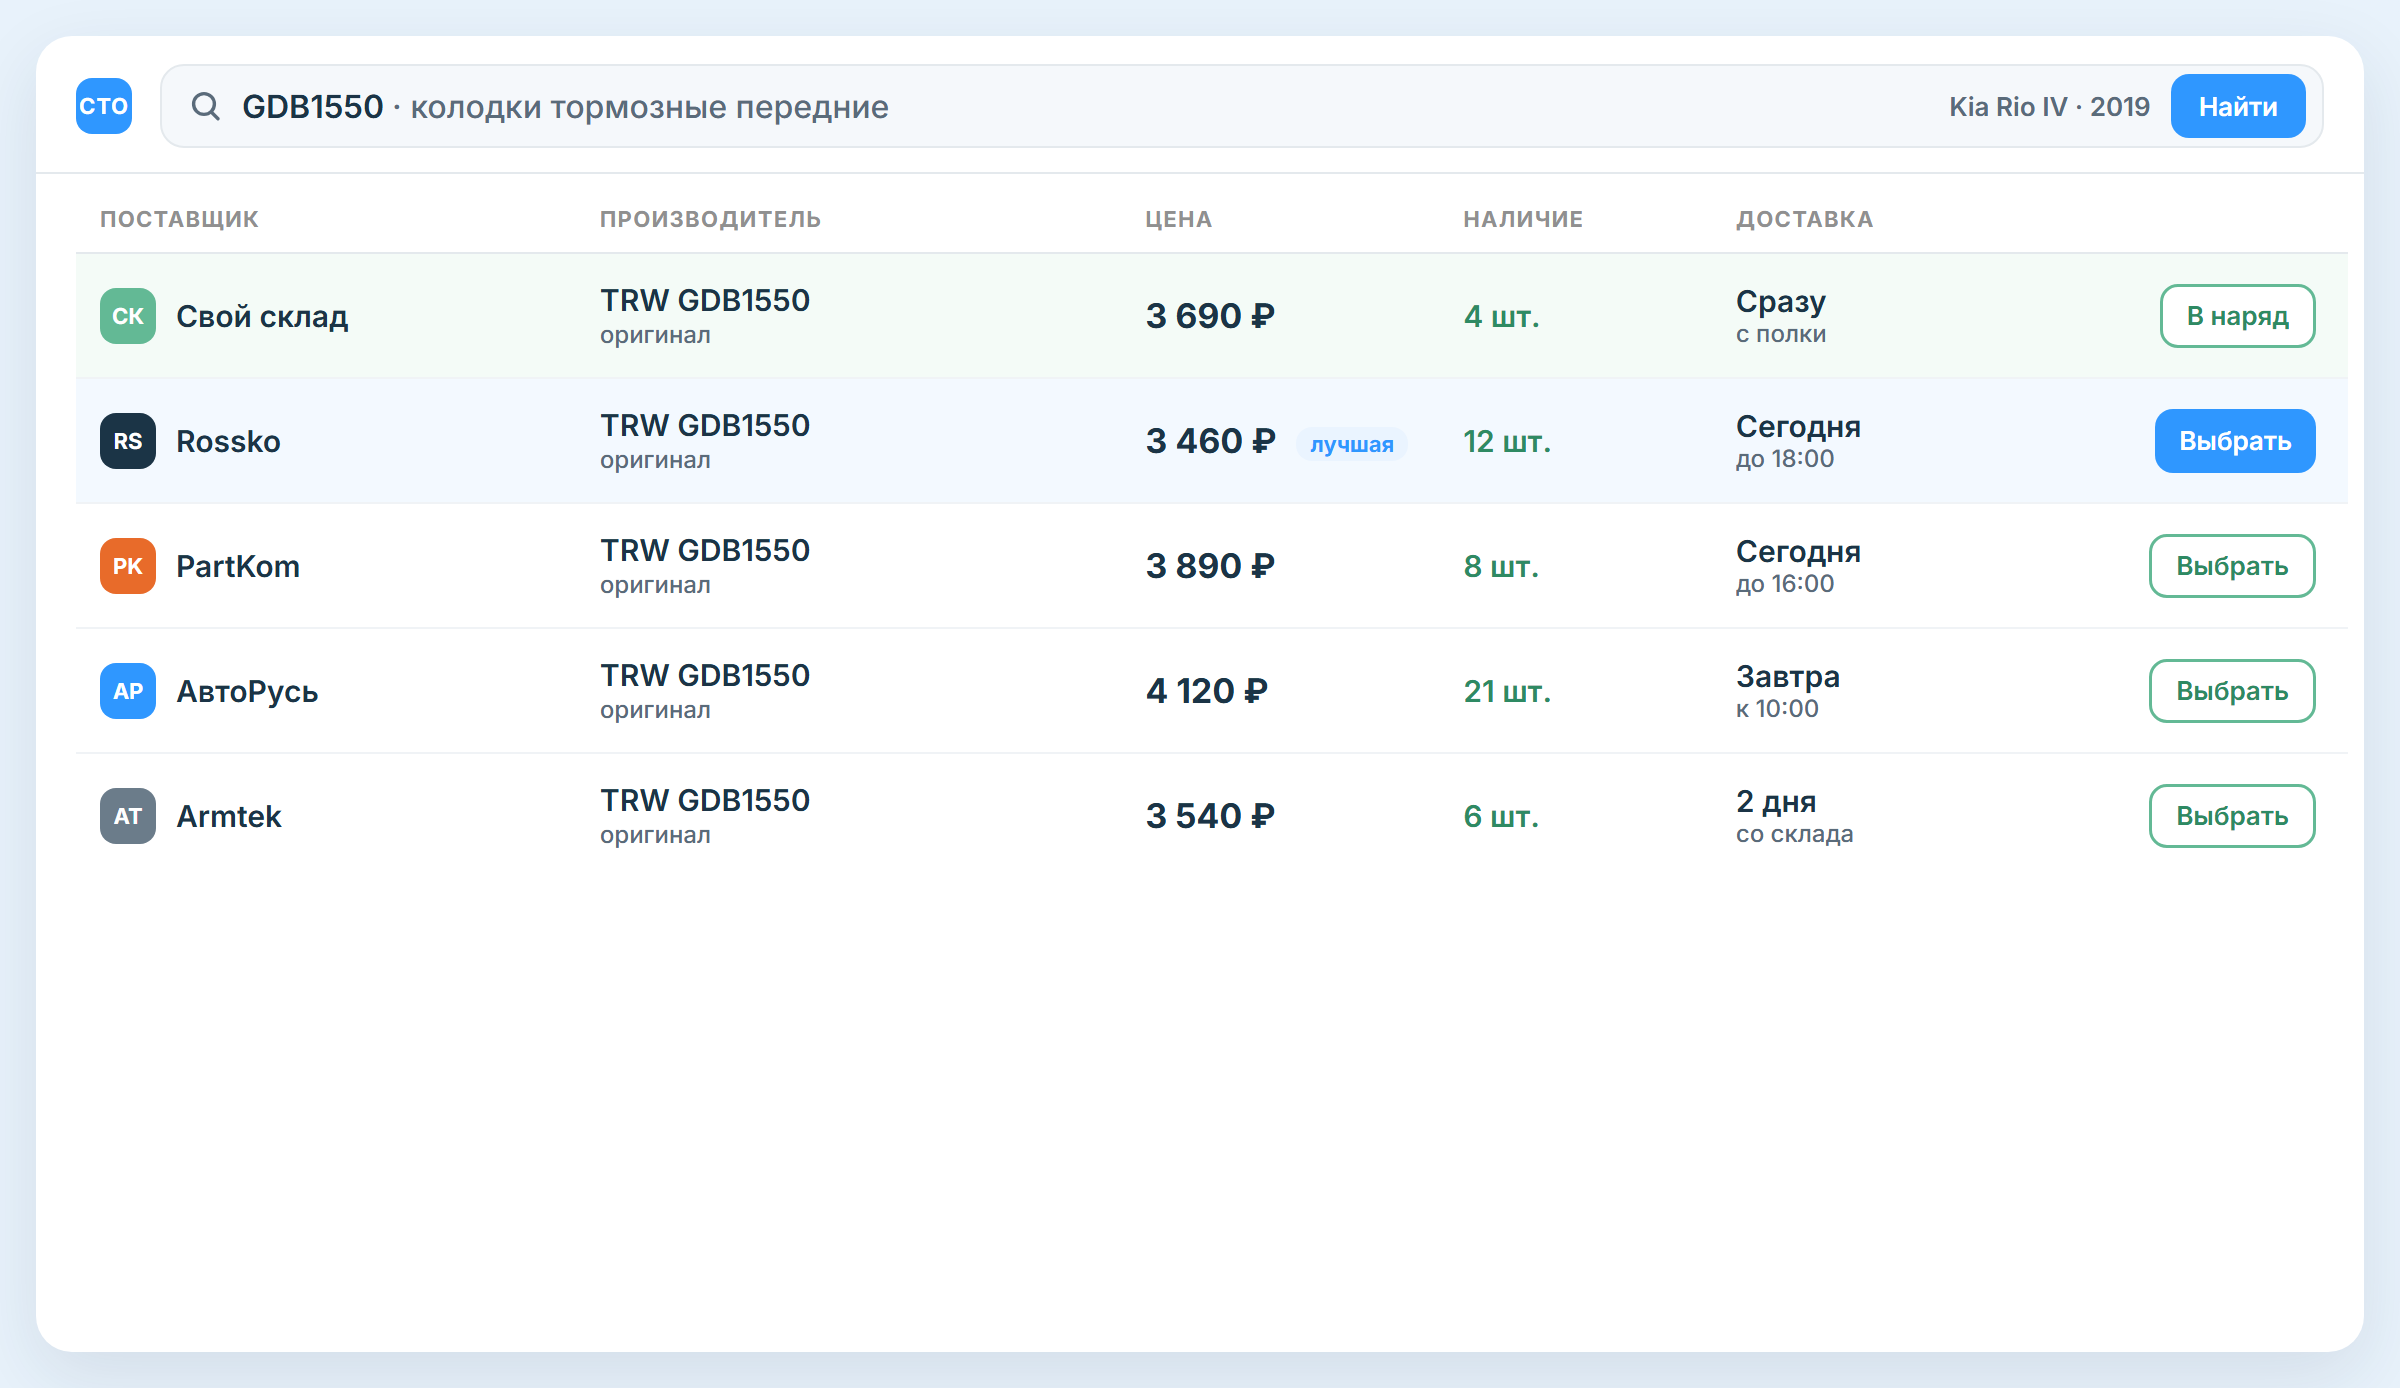Select the Свой склад supplier name

coord(262,316)
